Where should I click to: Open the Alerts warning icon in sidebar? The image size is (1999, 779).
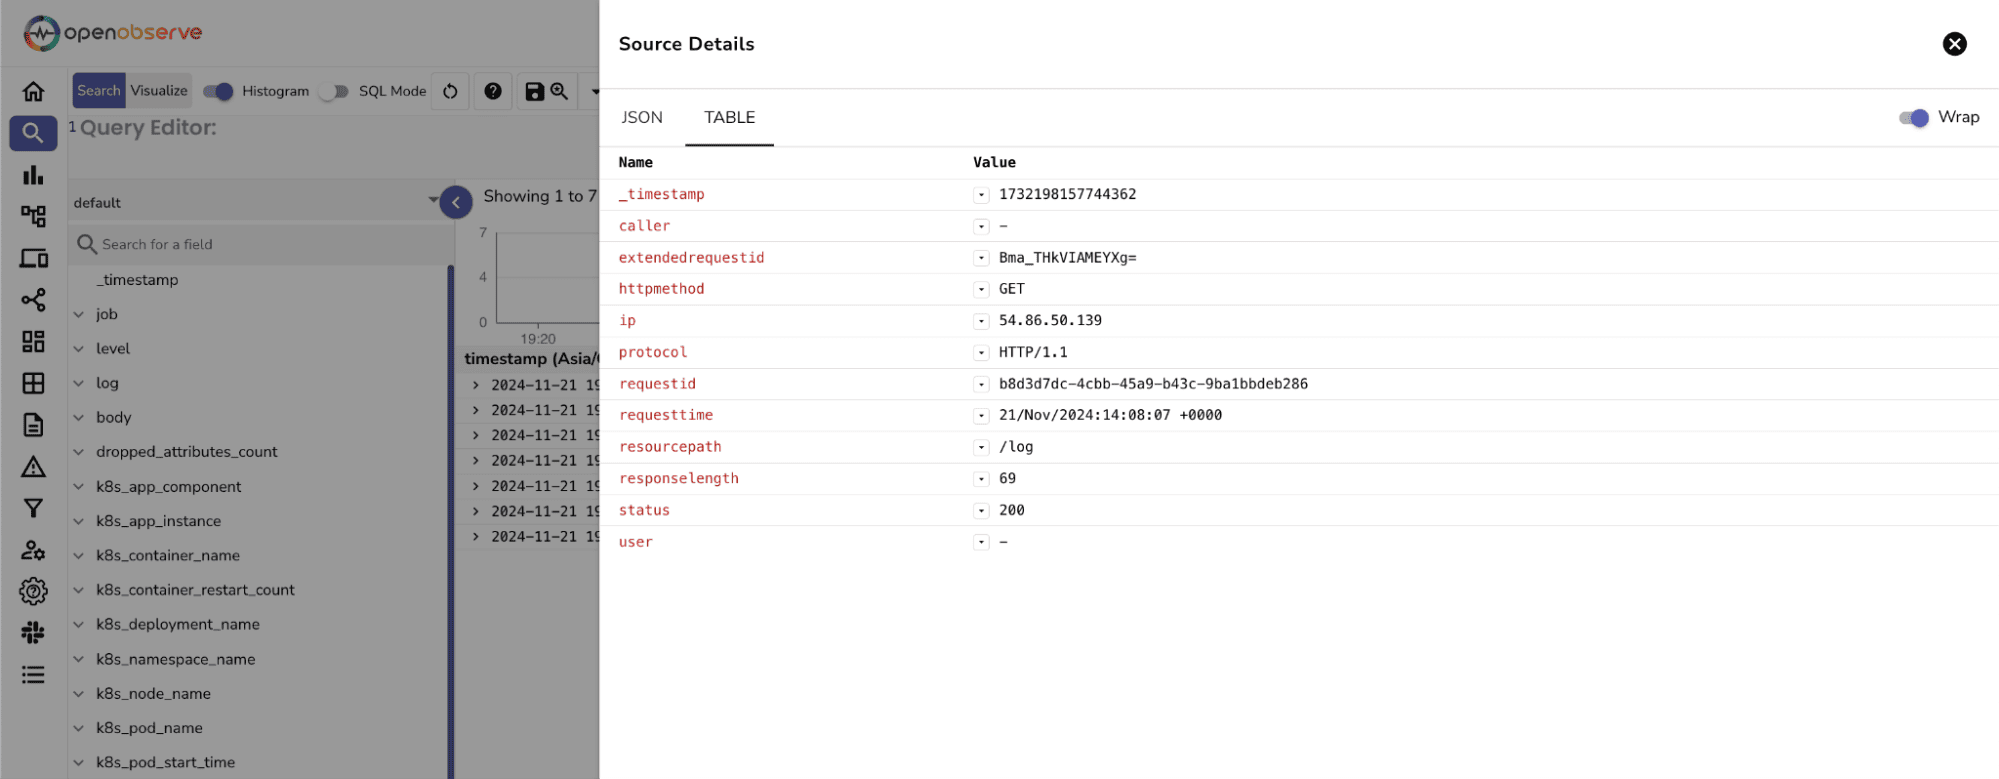click(x=32, y=466)
